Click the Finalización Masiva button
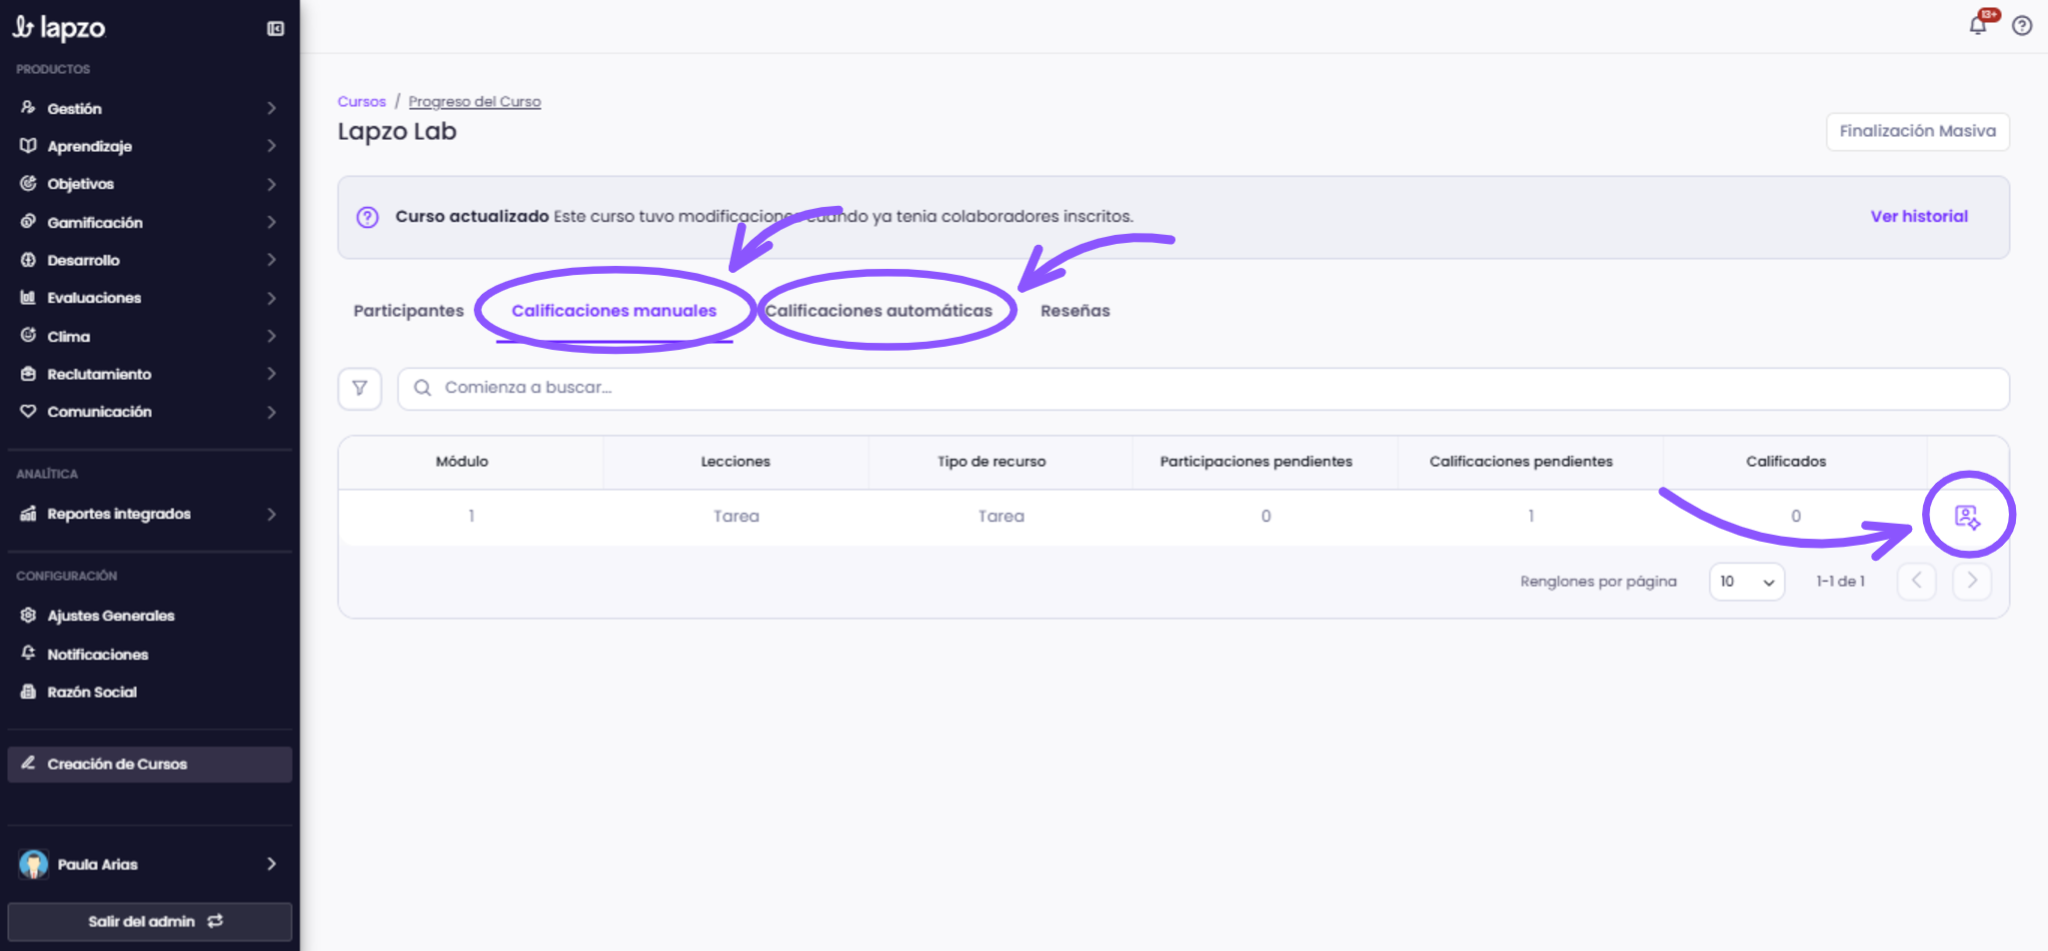 pos(1917,132)
